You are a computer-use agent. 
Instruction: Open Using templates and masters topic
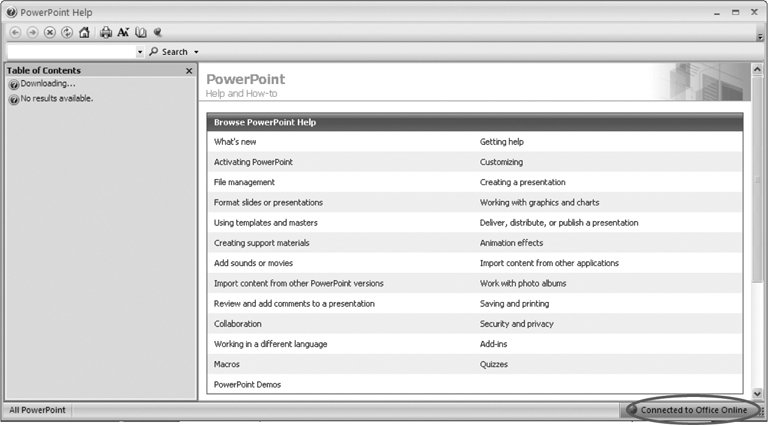point(265,223)
